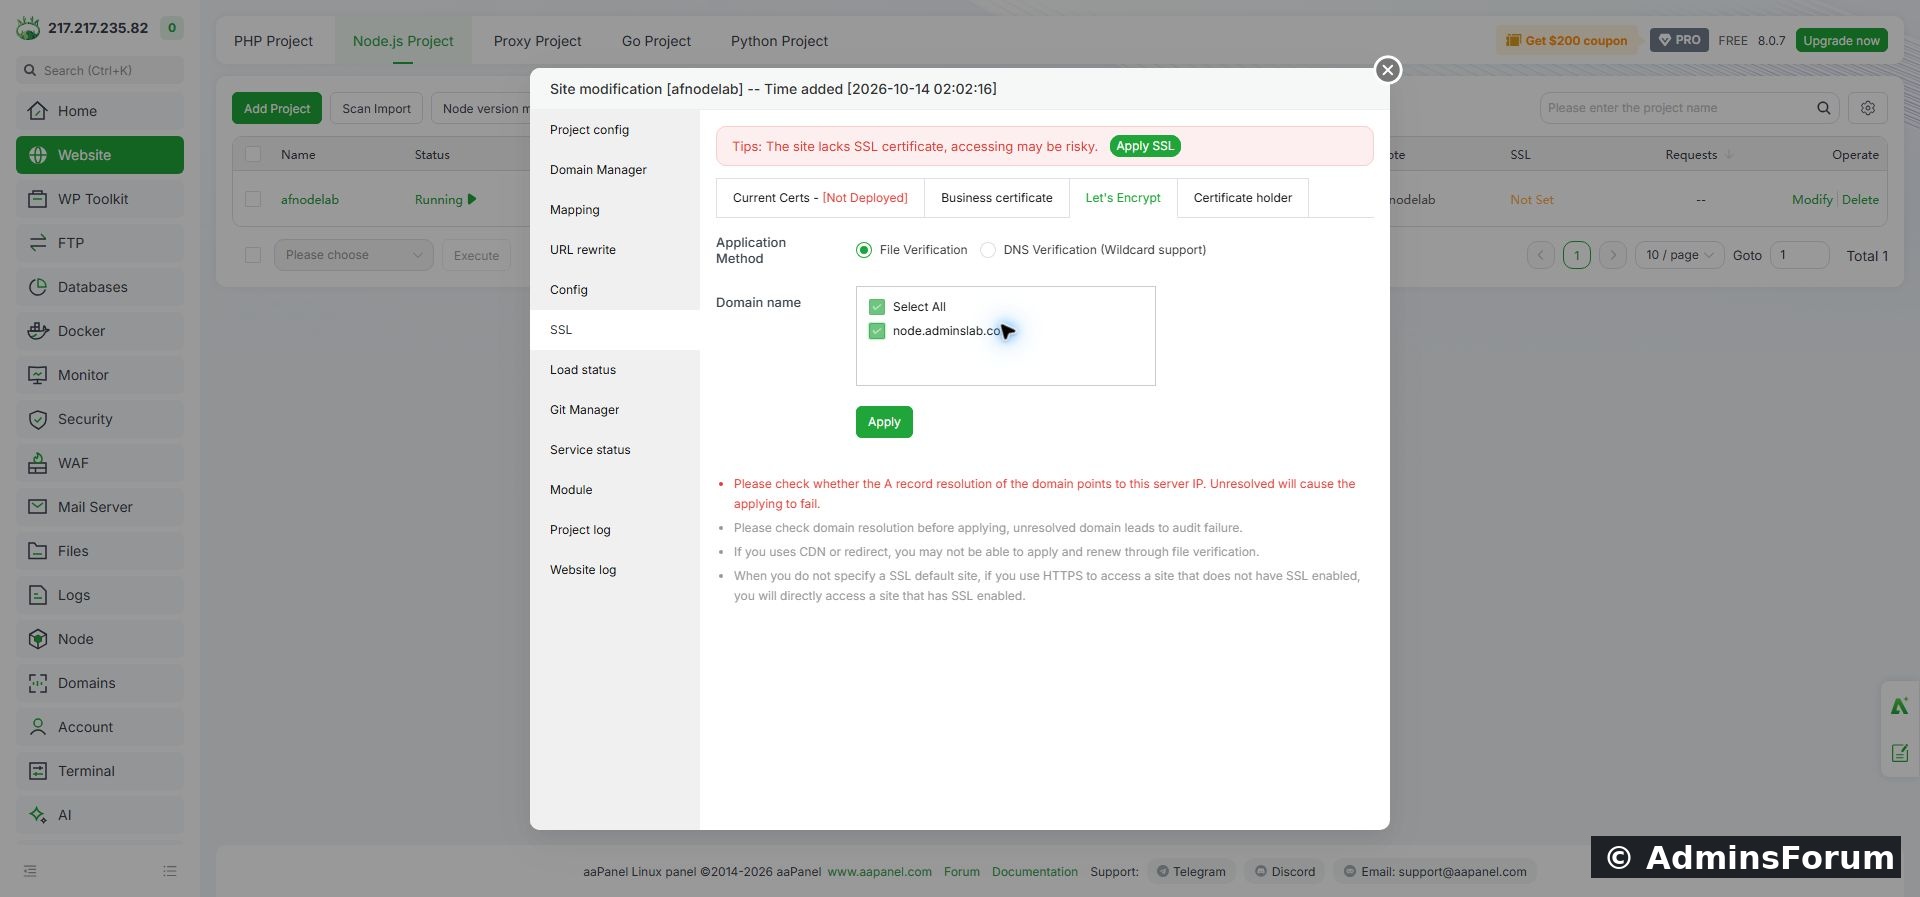Click the Docker whale icon
Screen dimensions: 1920x897
coord(38,331)
